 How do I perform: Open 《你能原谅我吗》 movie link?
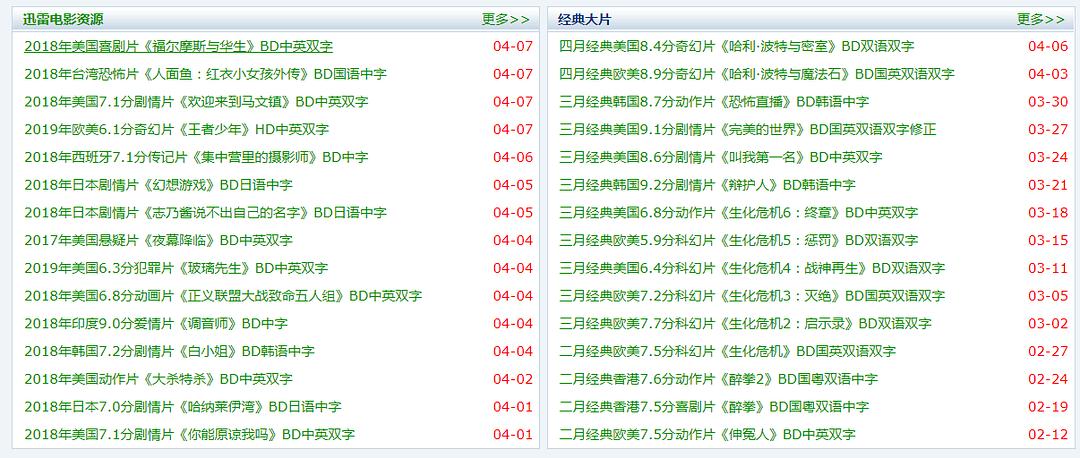coord(189,434)
